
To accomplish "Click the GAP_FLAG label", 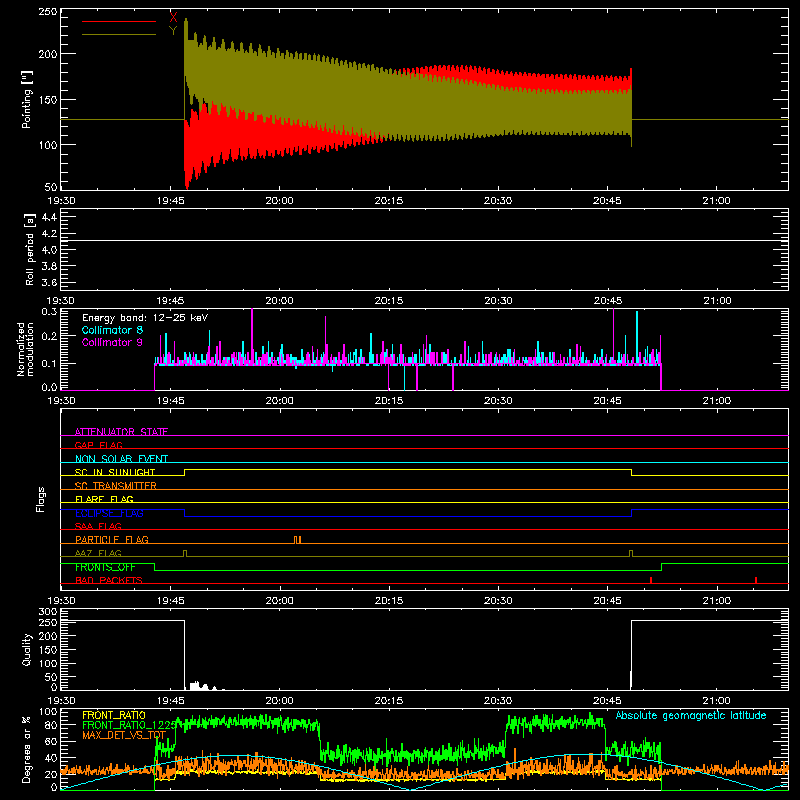I will (98, 445).
